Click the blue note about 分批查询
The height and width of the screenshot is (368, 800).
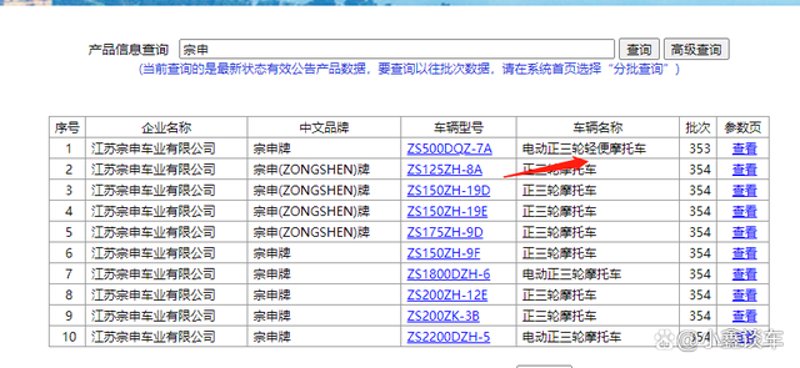pos(409,69)
